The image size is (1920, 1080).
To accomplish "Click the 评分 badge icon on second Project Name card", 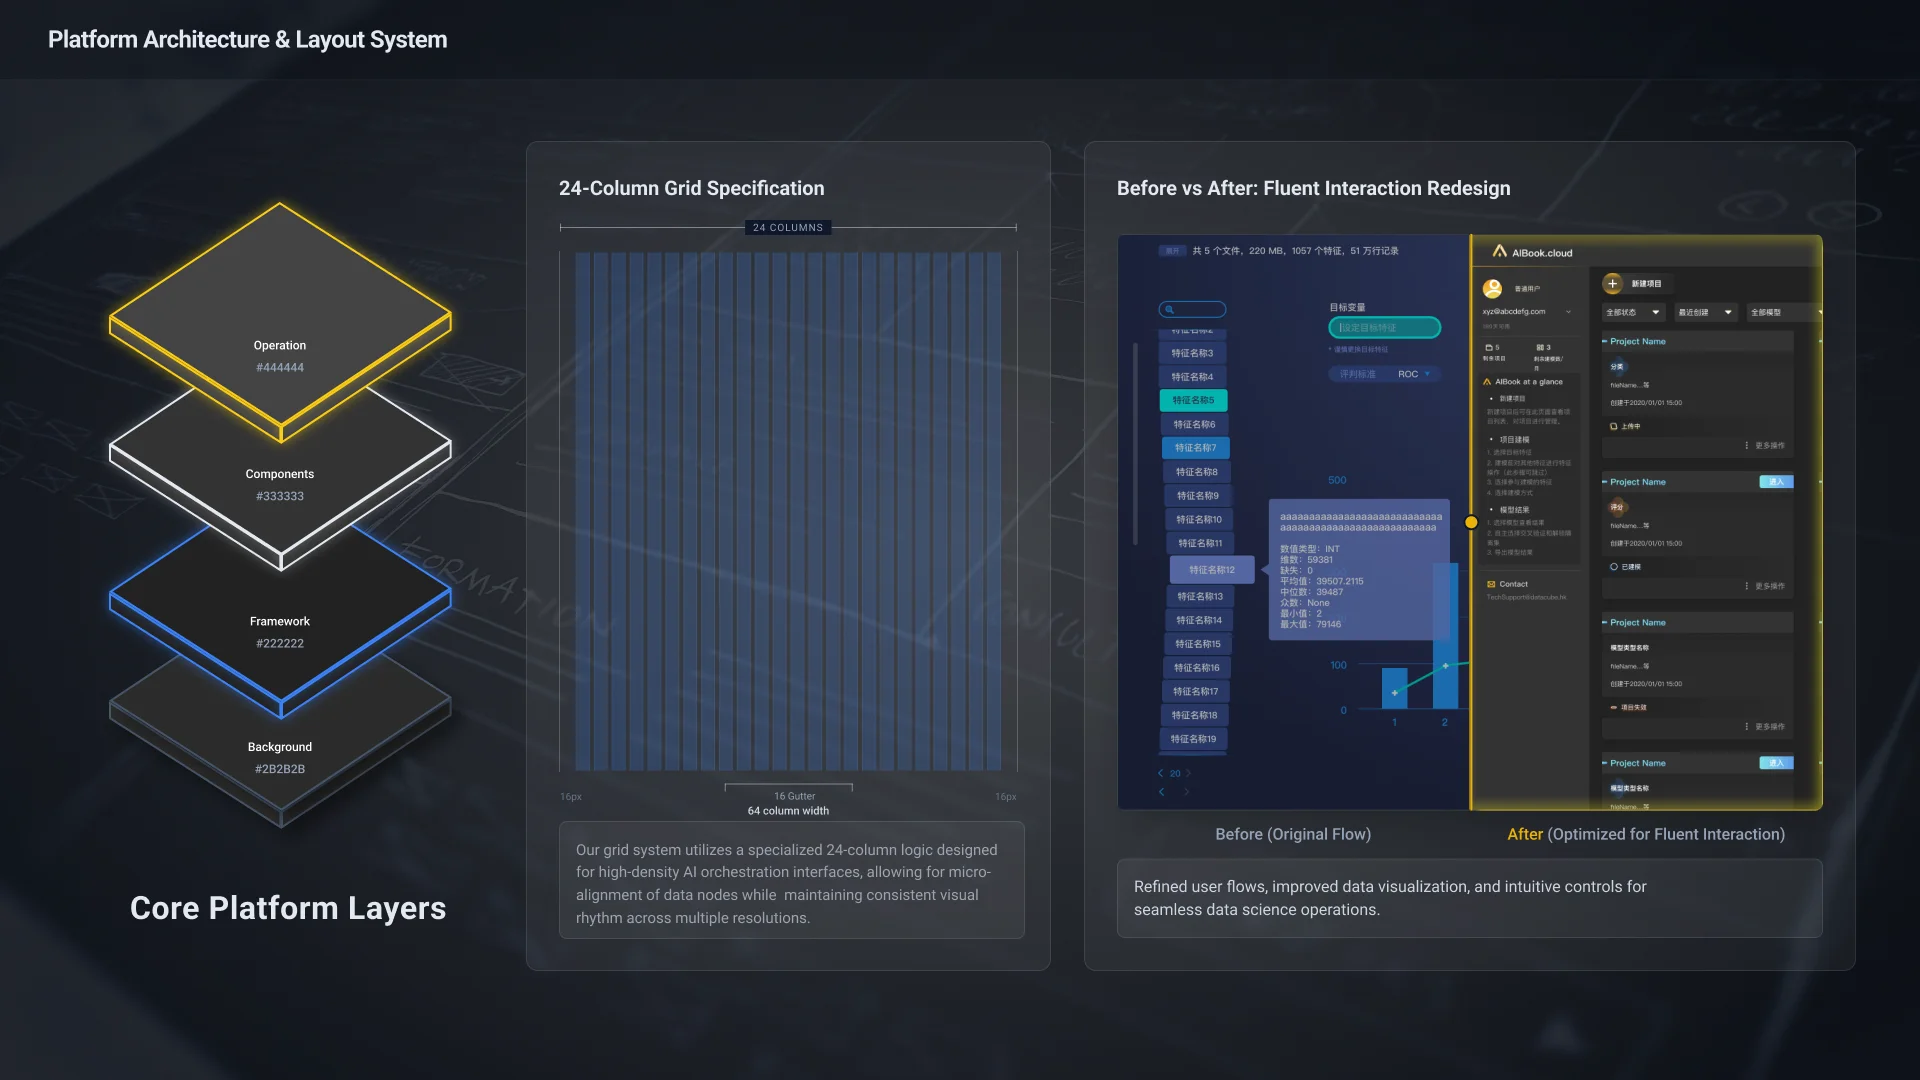I will pos(1618,507).
